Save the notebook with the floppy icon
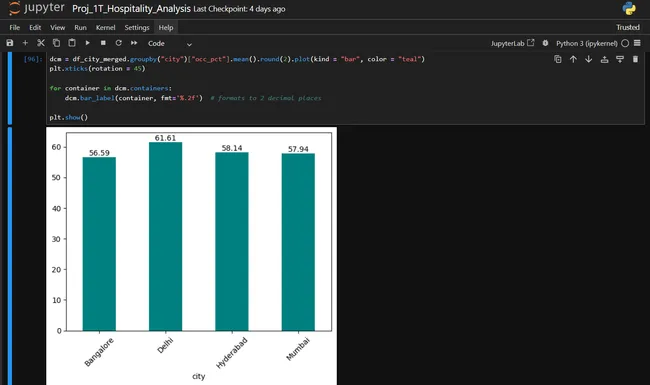The height and width of the screenshot is (385, 650). tap(10, 43)
